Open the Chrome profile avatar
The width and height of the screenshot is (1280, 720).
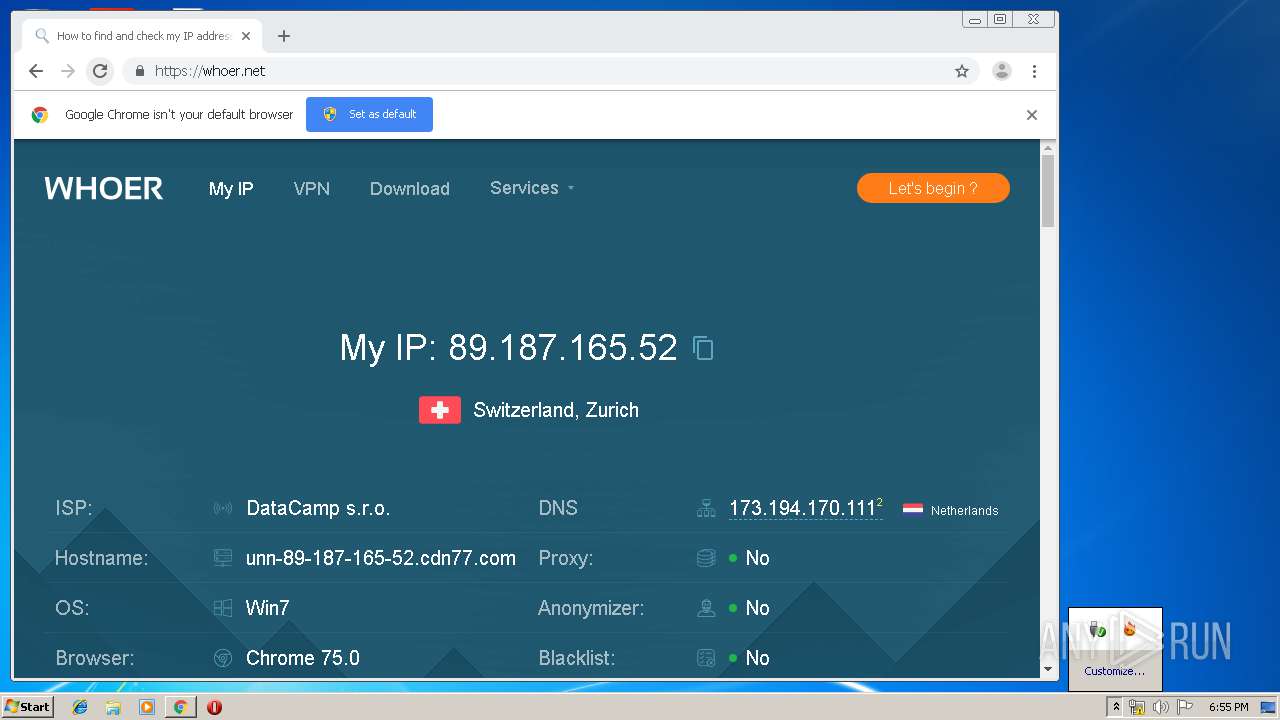point(1001,71)
